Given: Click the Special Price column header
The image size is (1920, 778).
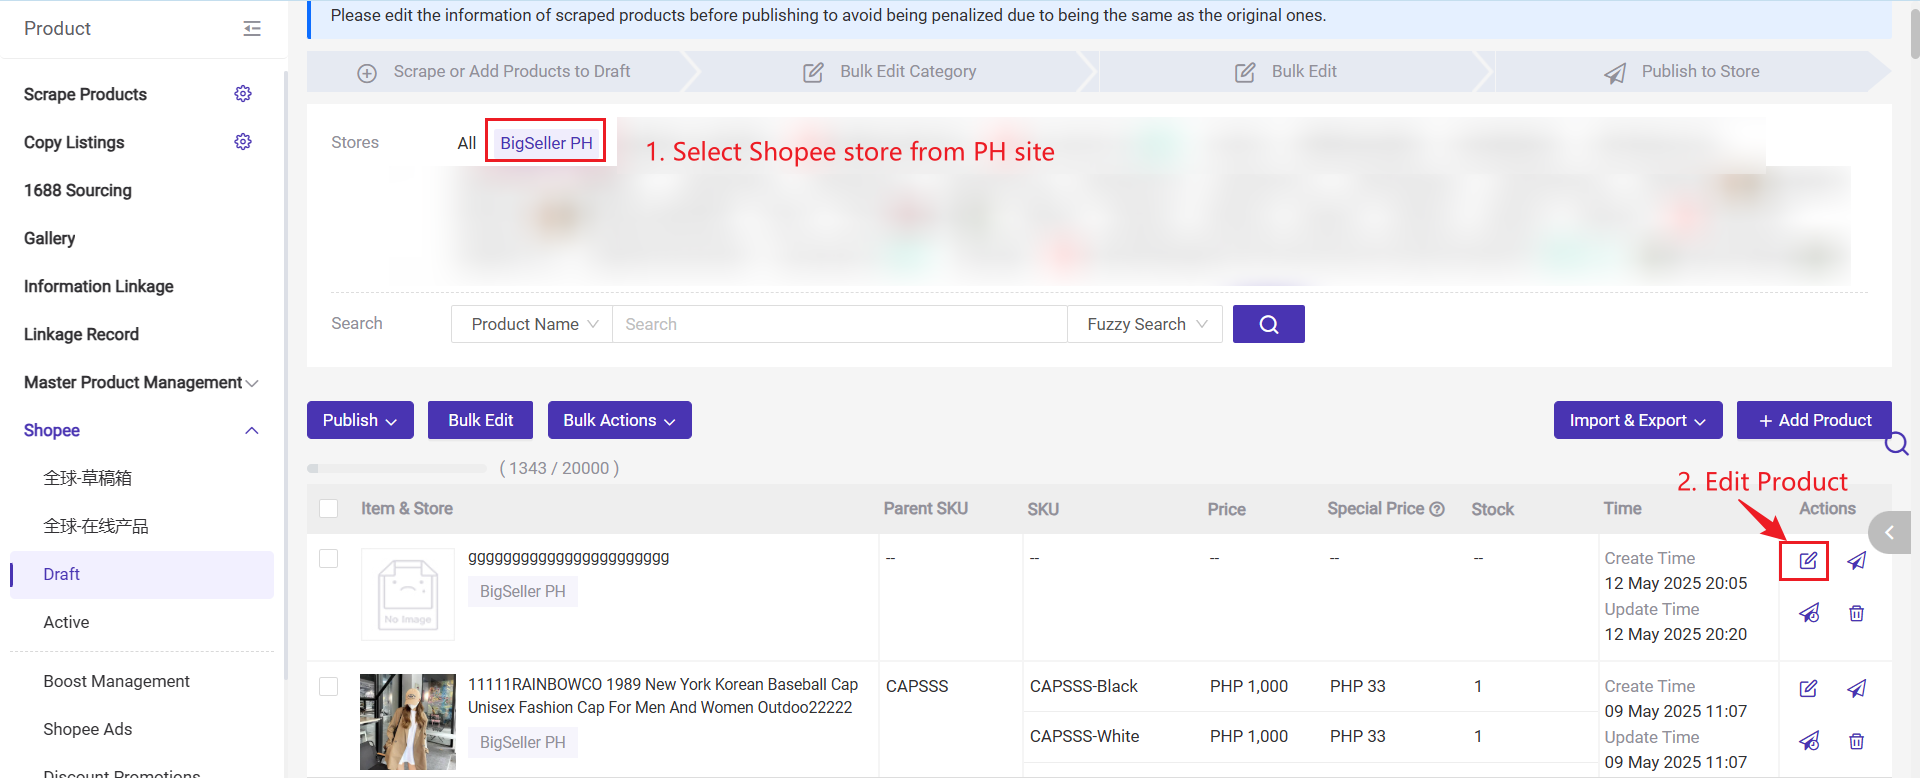Looking at the screenshot, I should point(1376,509).
